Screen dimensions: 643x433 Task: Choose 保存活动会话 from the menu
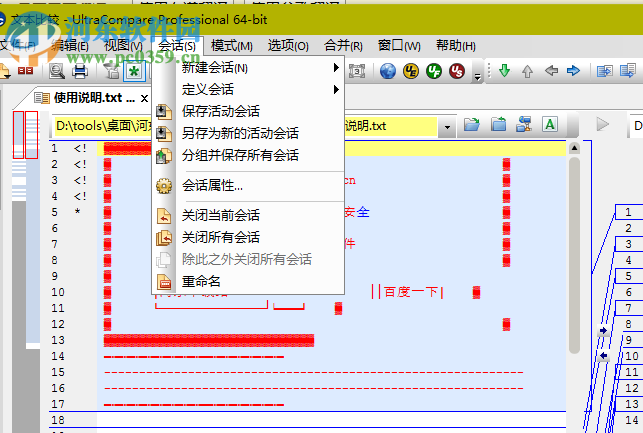pyautogui.click(x=248, y=111)
